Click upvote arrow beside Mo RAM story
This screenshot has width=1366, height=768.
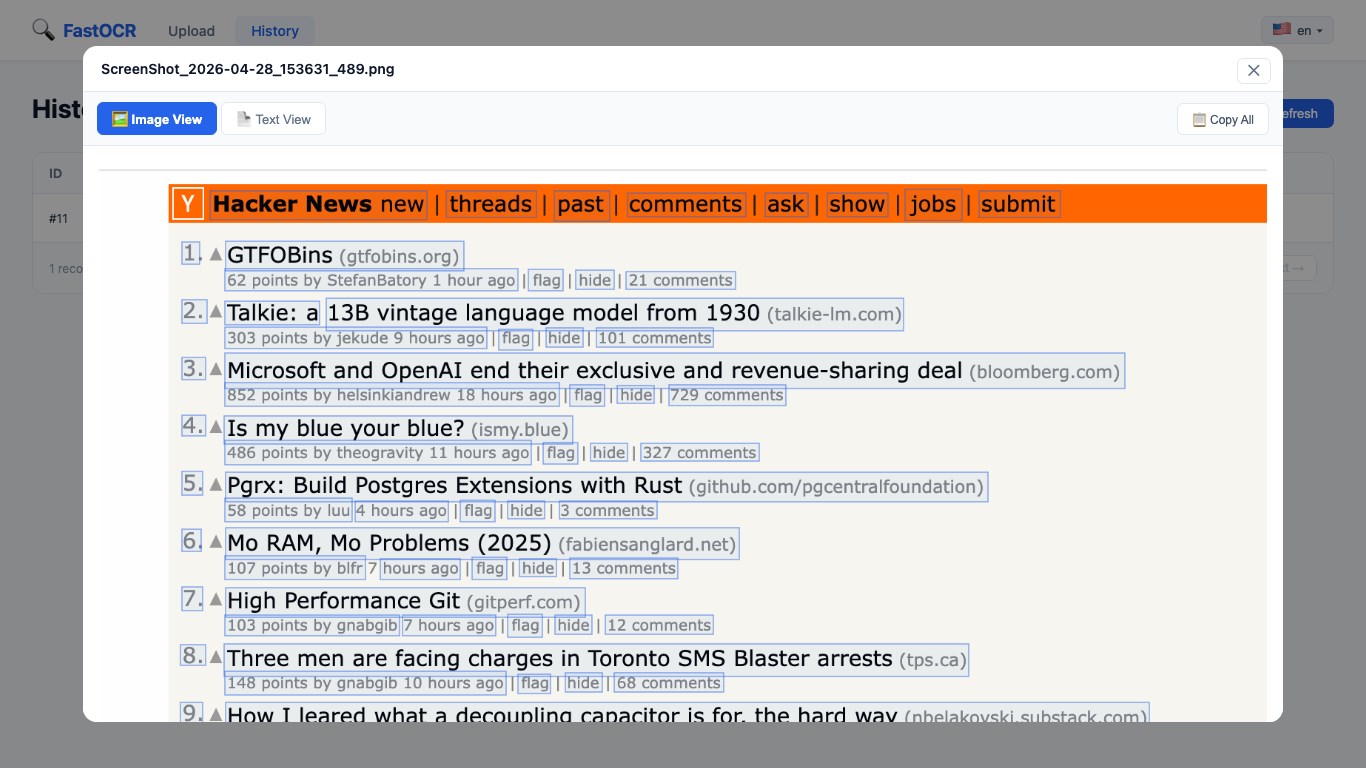[x=215, y=542]
